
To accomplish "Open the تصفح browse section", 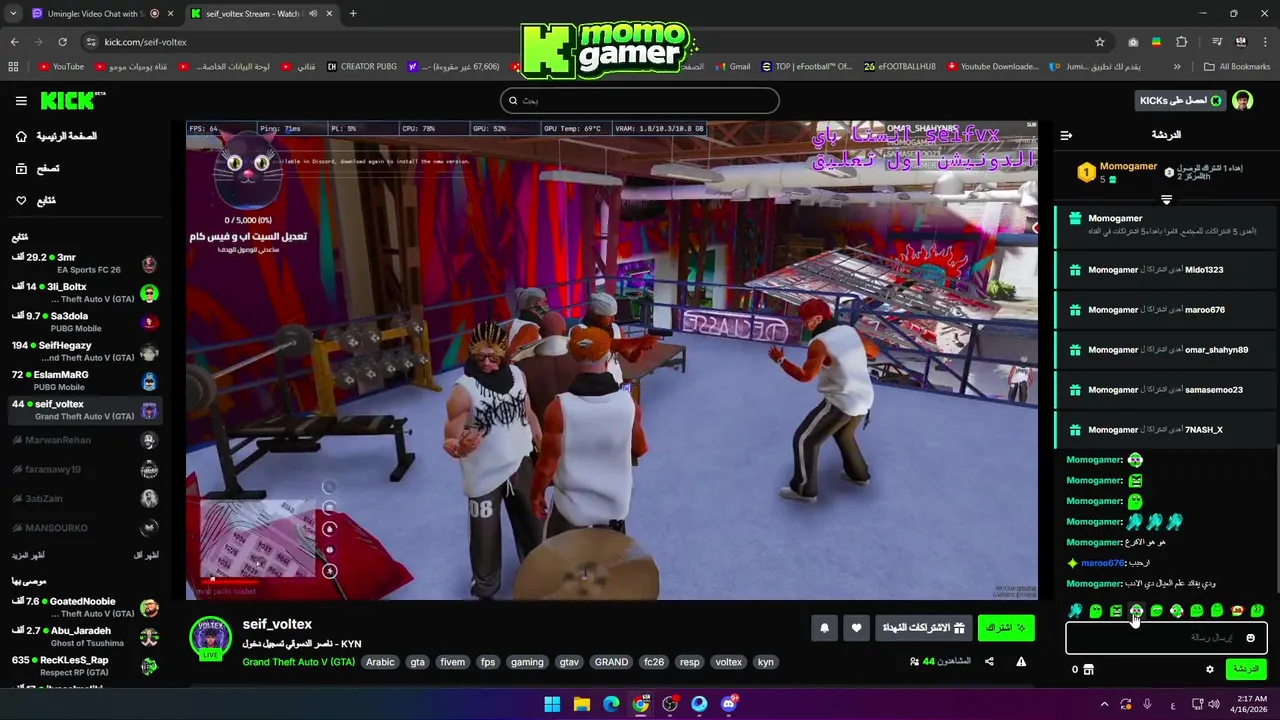I will click(x=37, y=169).
